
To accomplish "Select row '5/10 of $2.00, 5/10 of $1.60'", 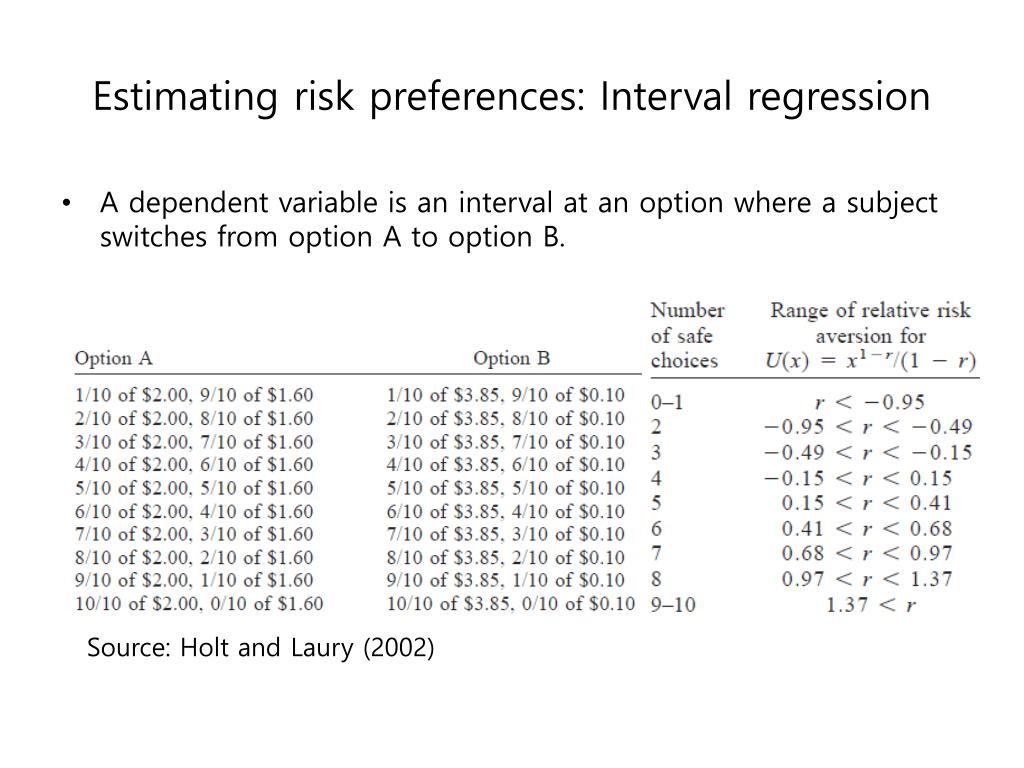I will click(x=194, y=488).
